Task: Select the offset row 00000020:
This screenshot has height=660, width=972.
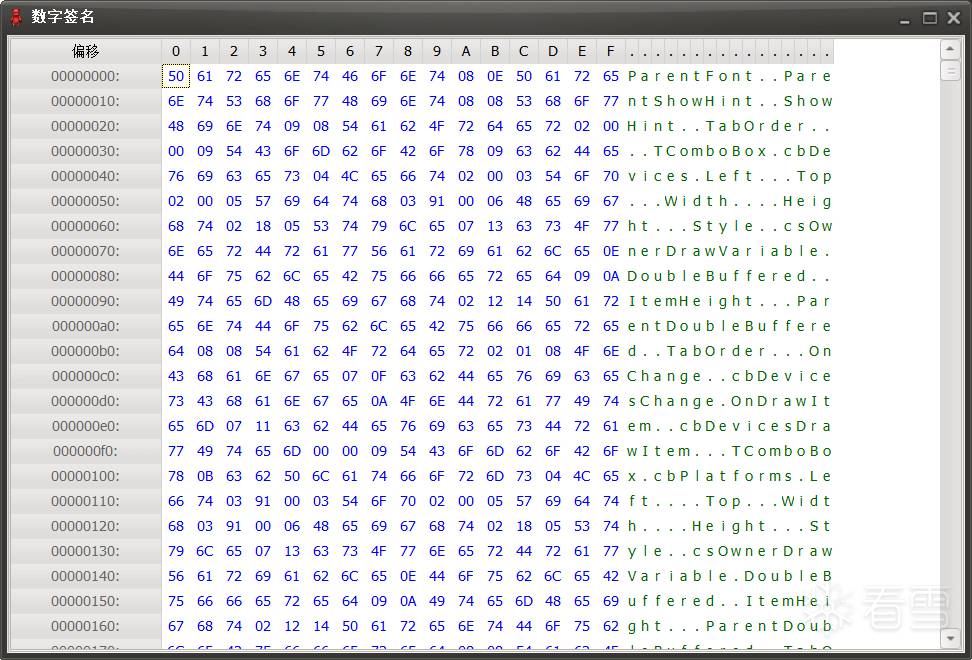Action: [x=86, y=126]
